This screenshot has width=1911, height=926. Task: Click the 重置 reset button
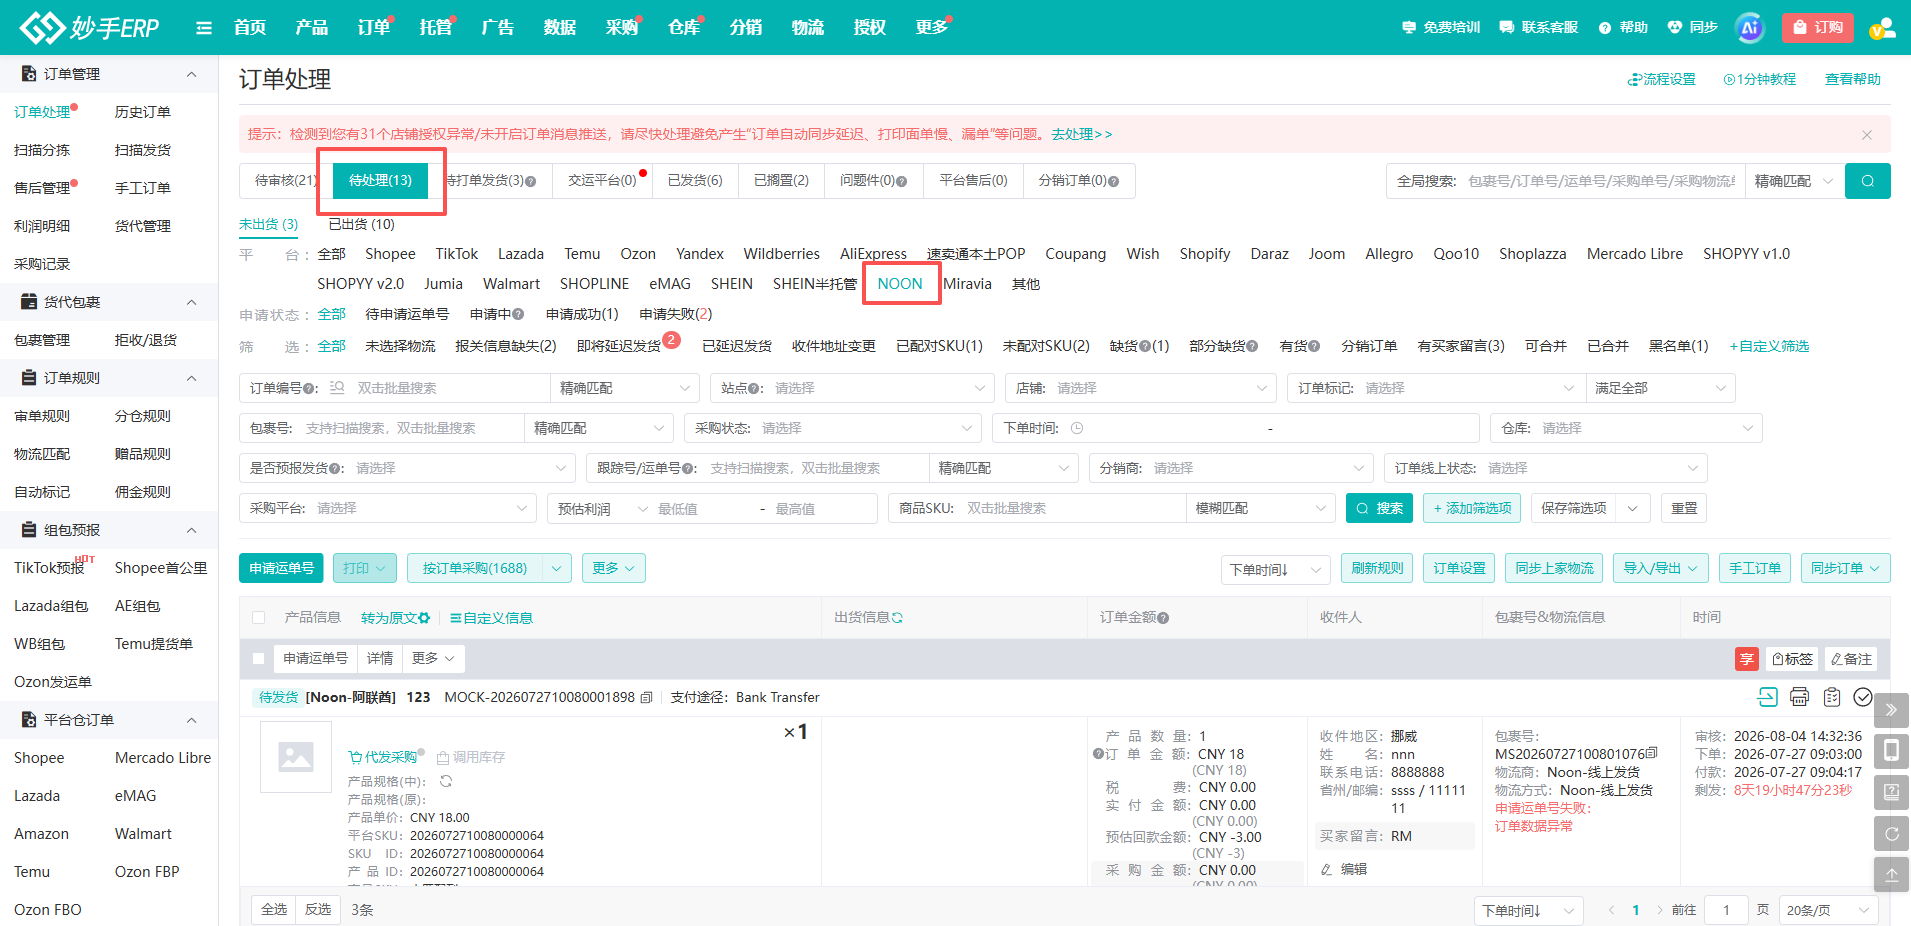pyautogui.click(x=1684, y=508)
